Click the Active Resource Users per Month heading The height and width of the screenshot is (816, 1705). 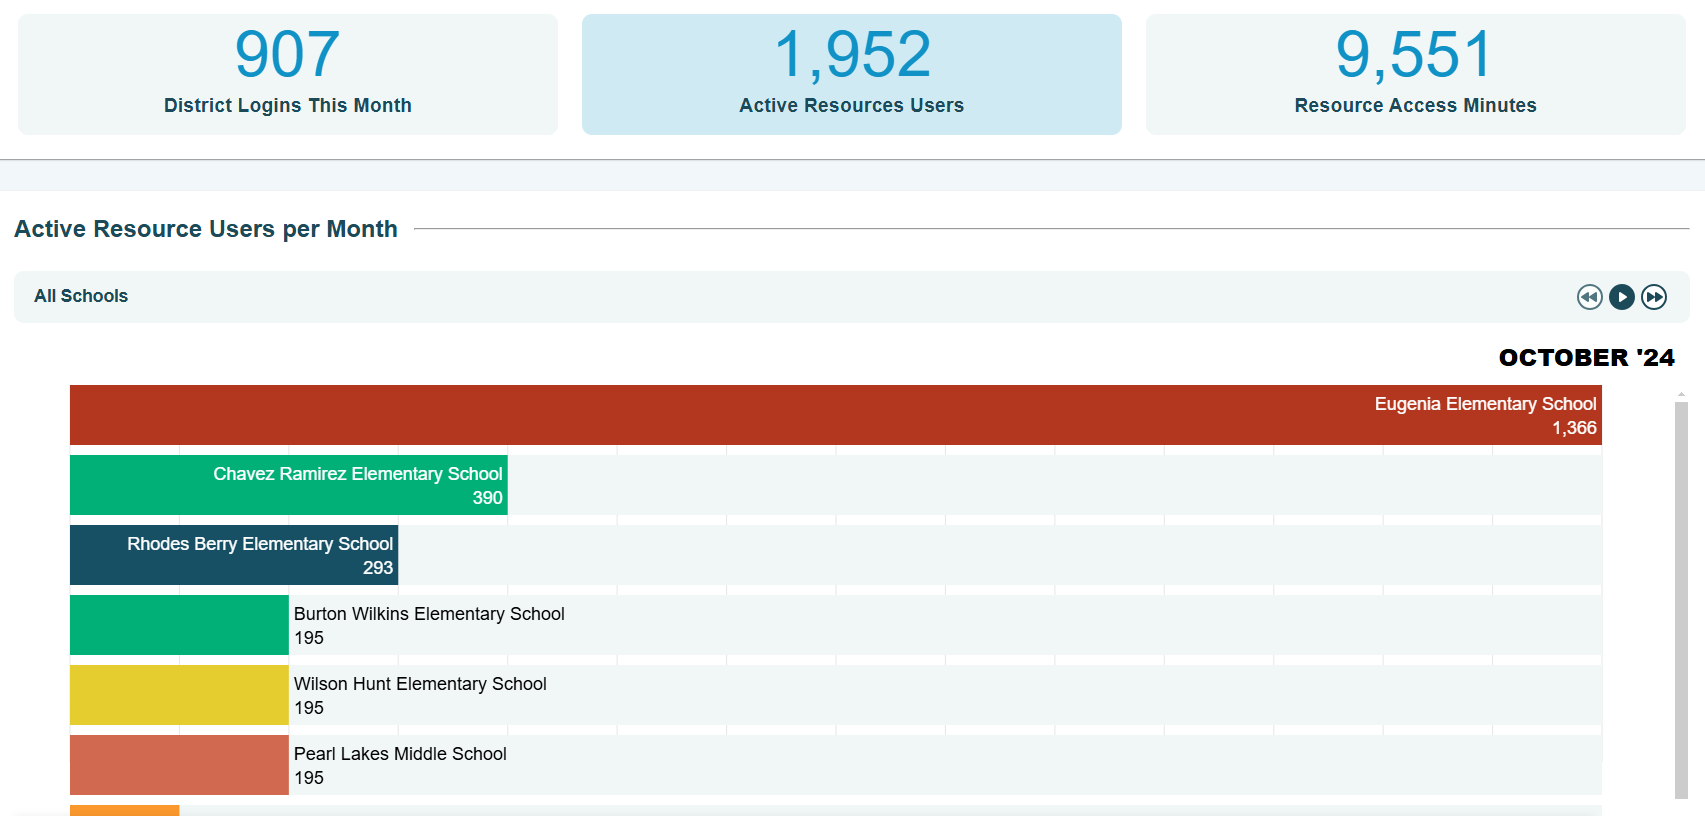206,229
